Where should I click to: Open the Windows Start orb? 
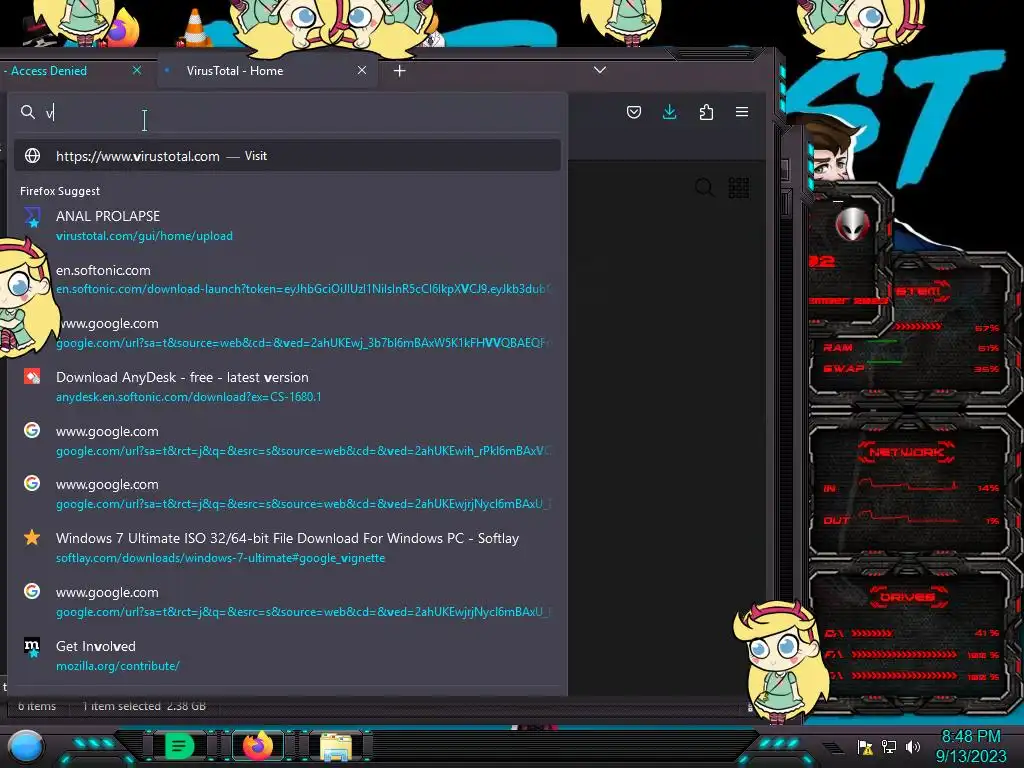point(25,746)
